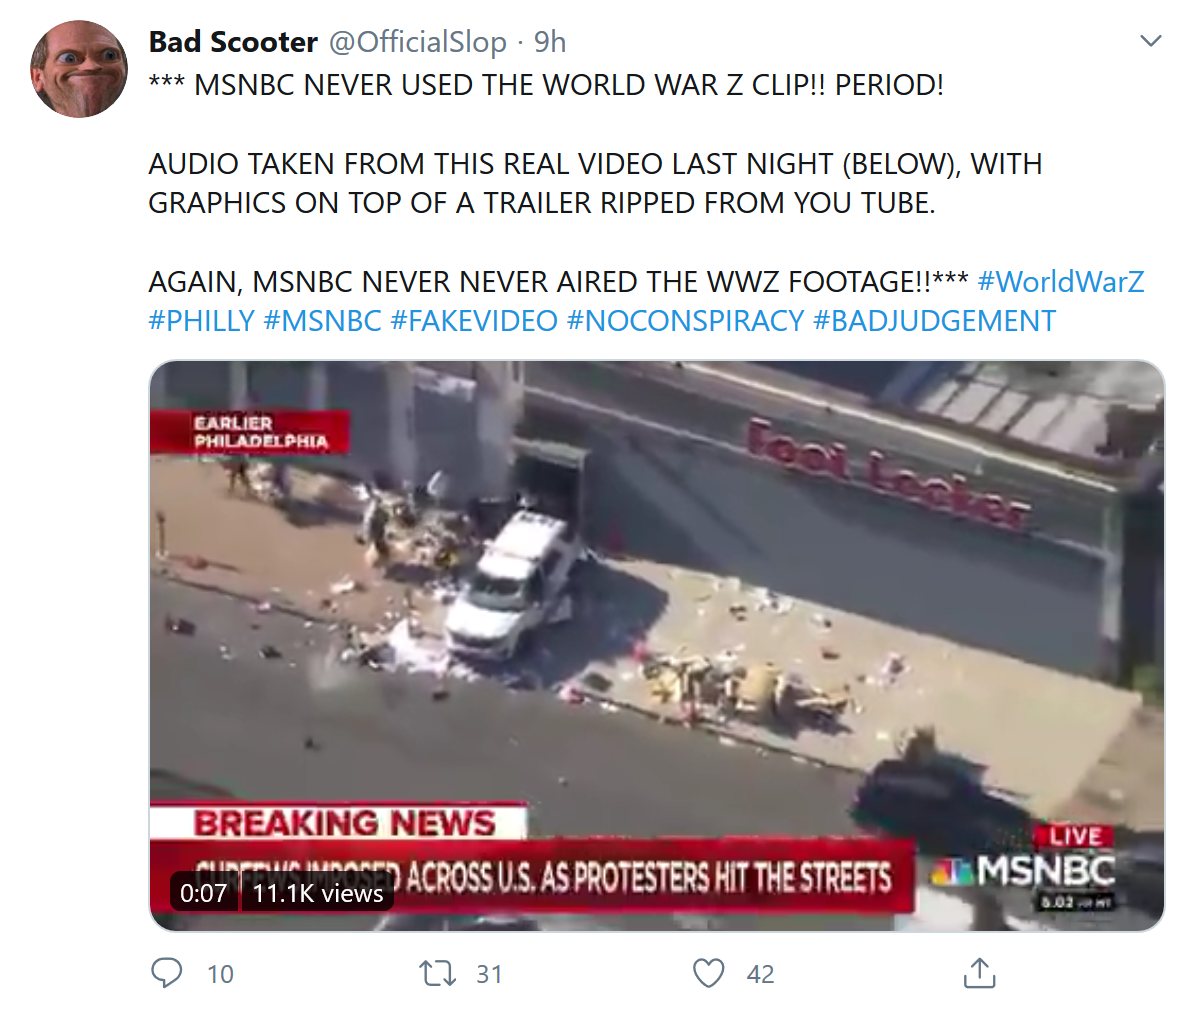Open the #NOCONSPIRACY hashtag
The height and width of the screenshot is (1012, 1196).
pos(685,321)
